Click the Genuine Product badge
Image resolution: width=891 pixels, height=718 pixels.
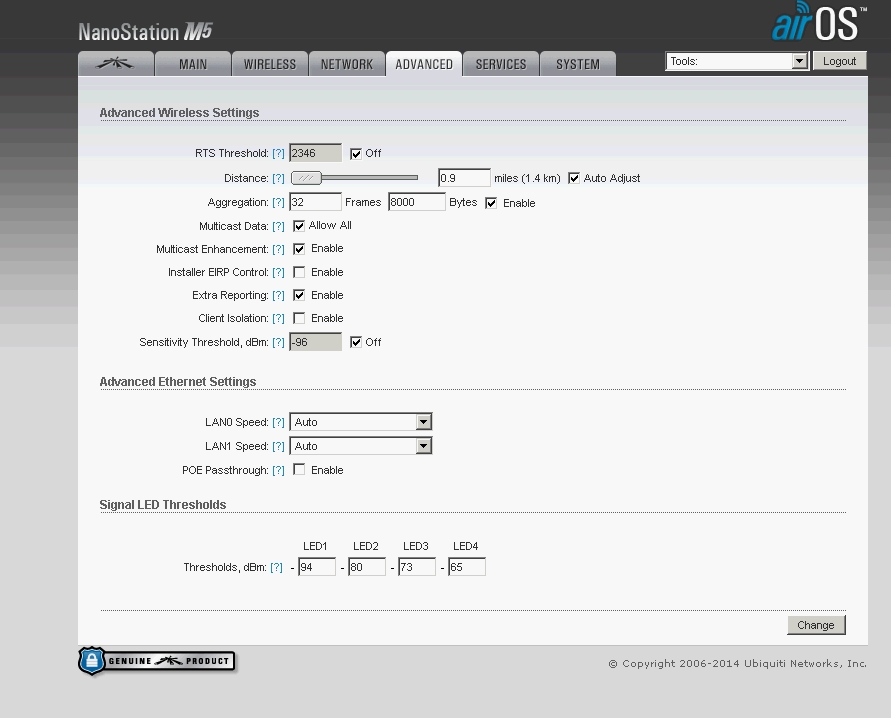pos(157,661)
